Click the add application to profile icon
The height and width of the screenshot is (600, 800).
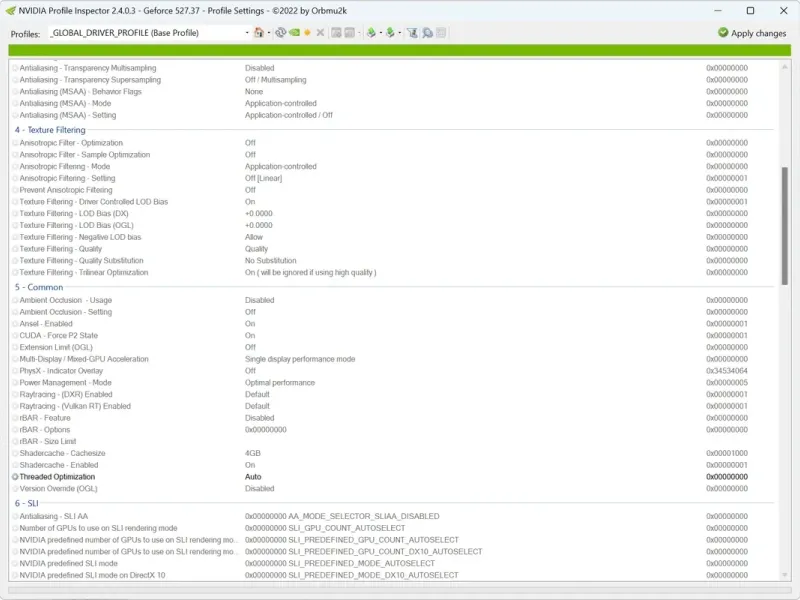(x=336, y=33)
